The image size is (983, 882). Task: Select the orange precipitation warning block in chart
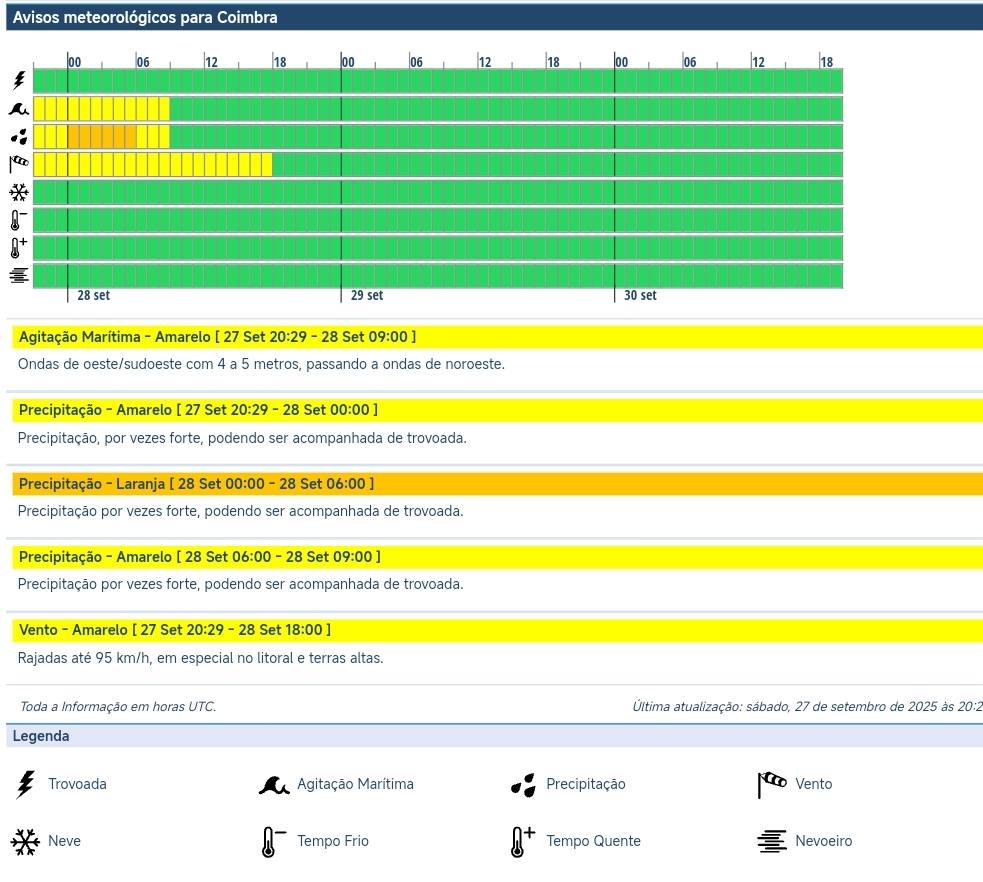tap(102, 137)
